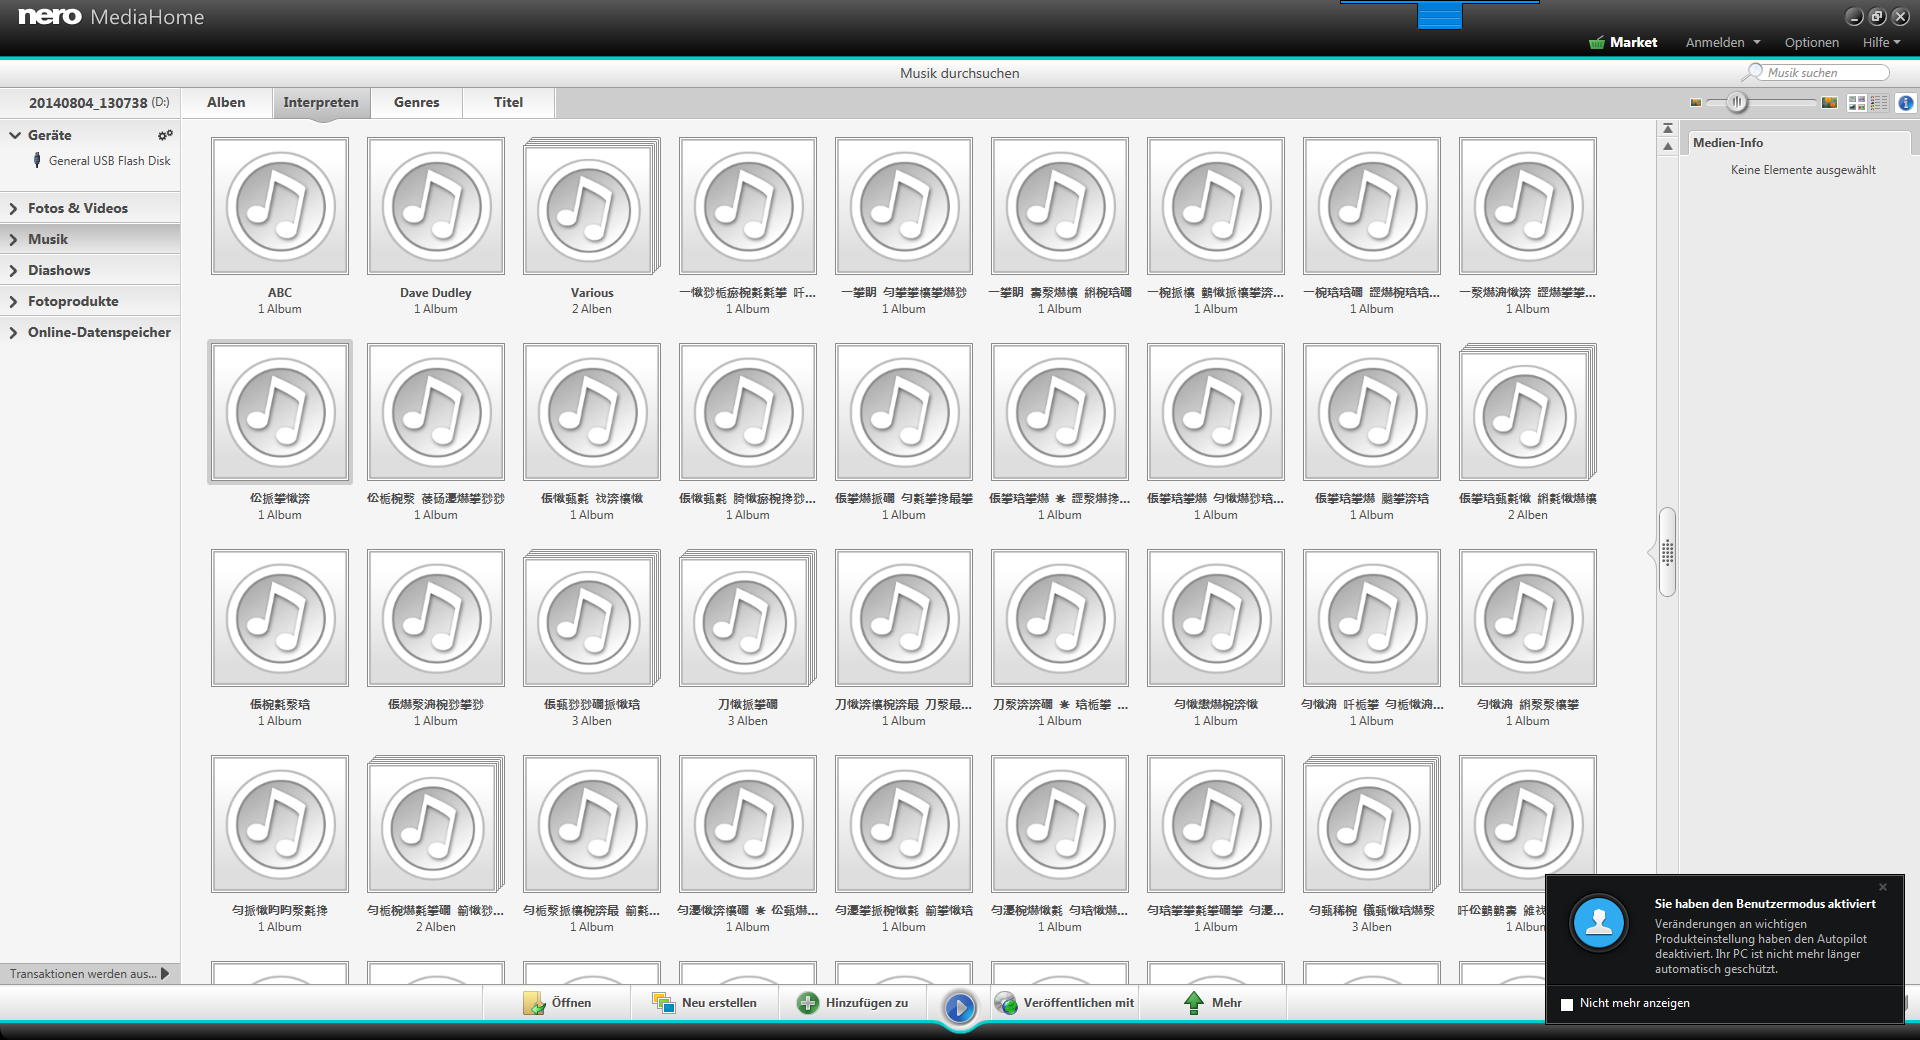Expand the Musik section
The image size is (1920, 1040).
pyautogui.click(x=14, y=239)
